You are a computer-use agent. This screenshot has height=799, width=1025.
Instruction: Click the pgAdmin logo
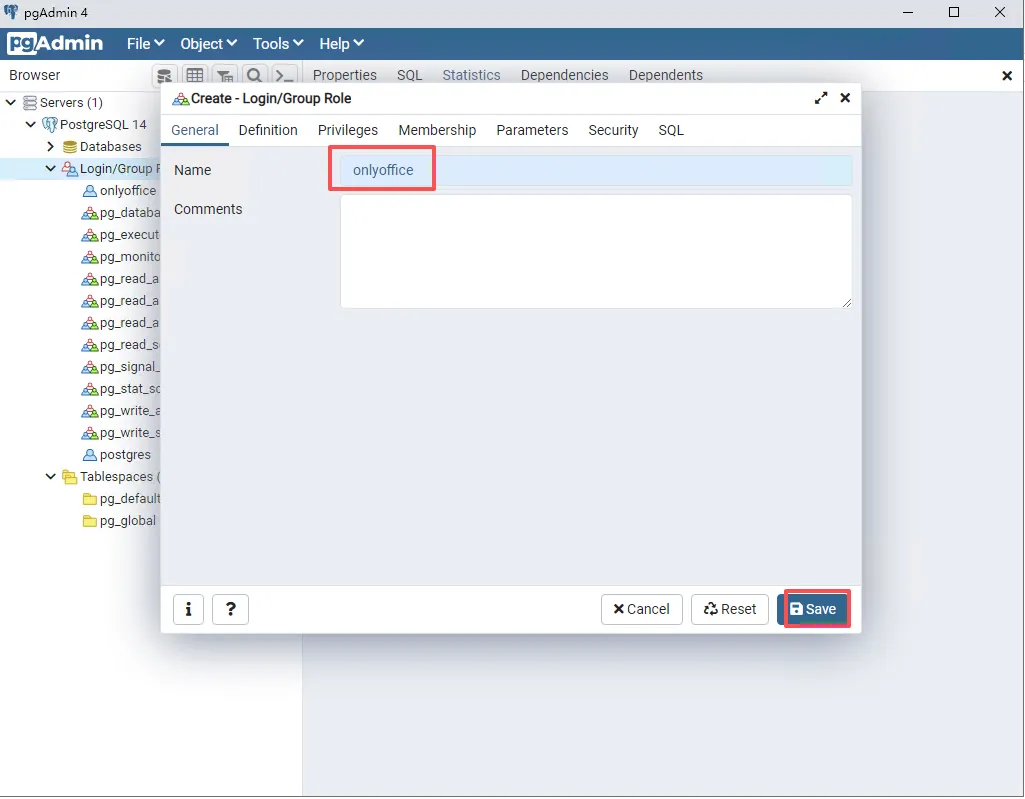tap(55, 43)
